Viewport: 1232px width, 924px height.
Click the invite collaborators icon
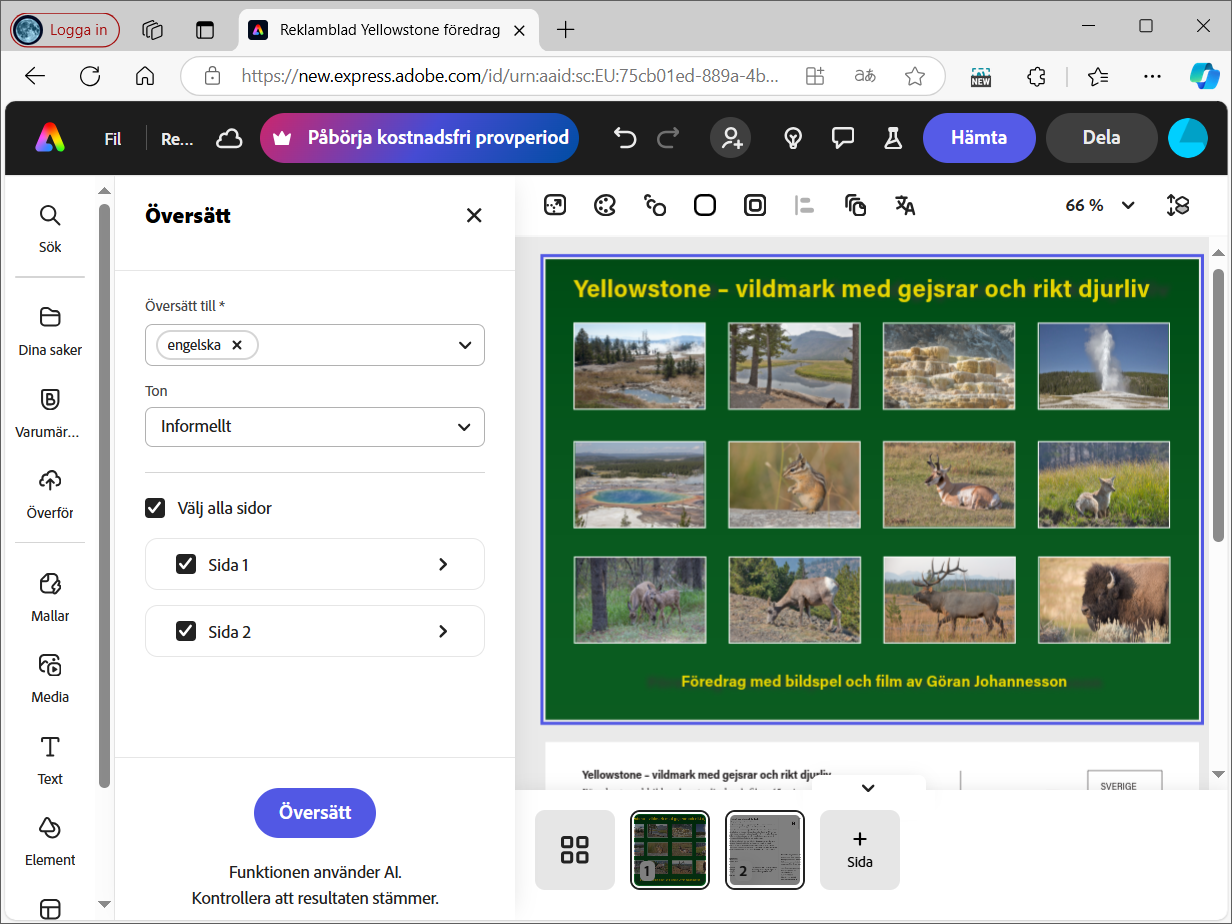click(x=730, y=138)
